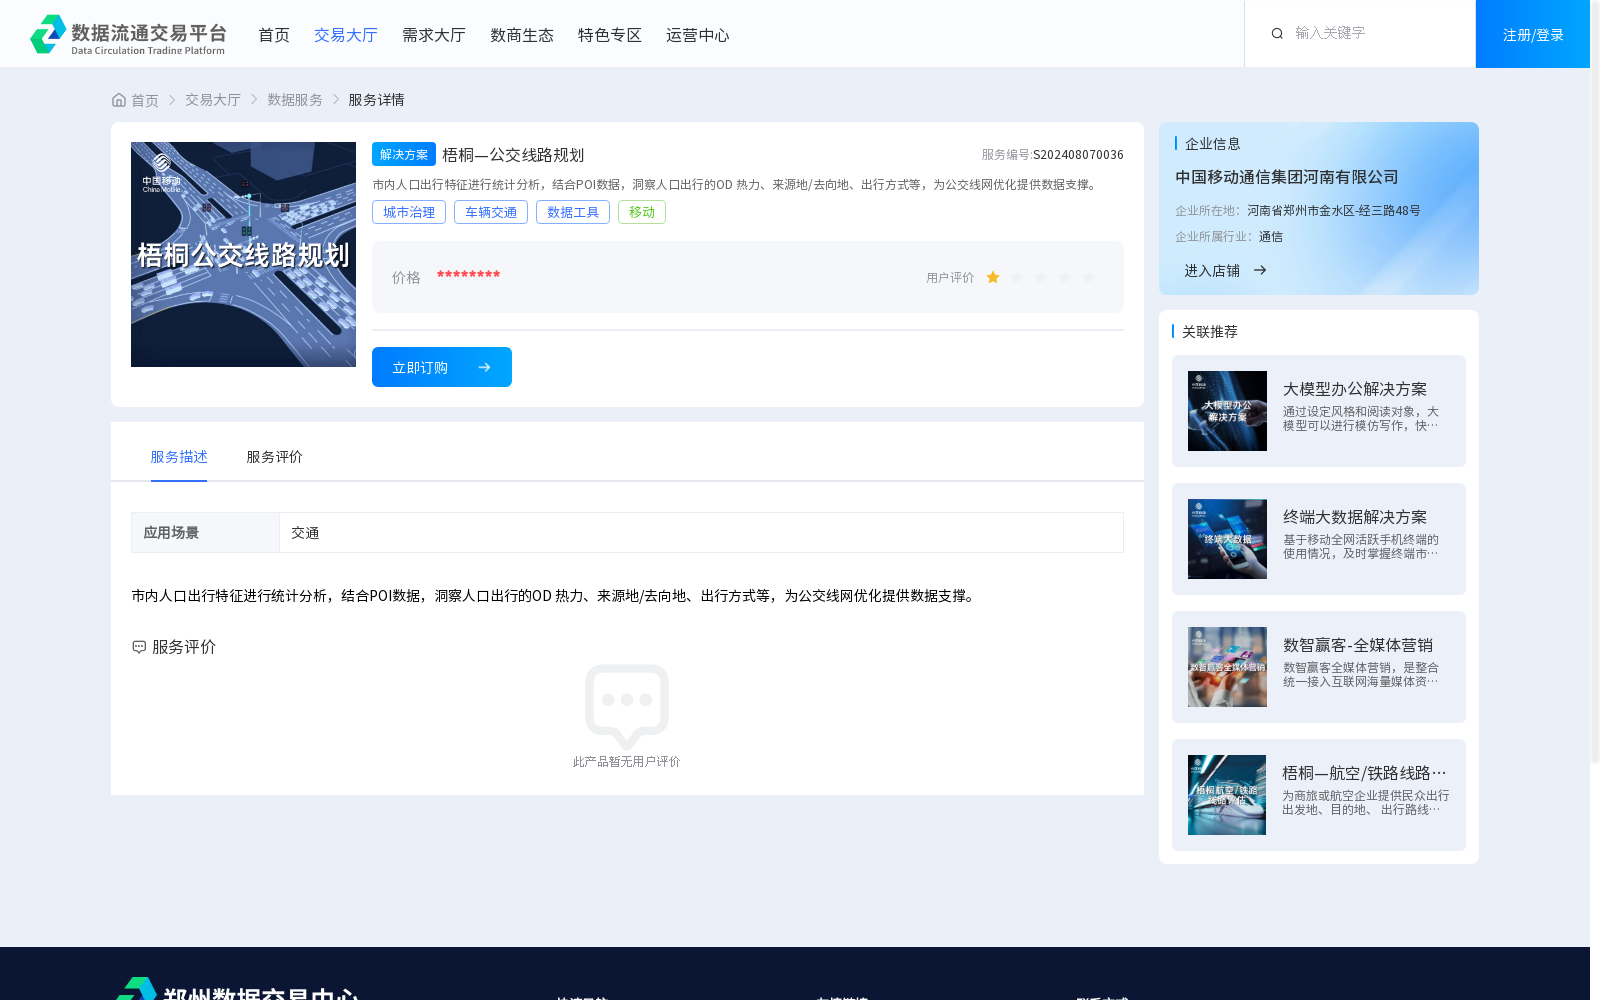
Task: Open the 终端大数据 thumbnail image
Action: pos(1227,539)
